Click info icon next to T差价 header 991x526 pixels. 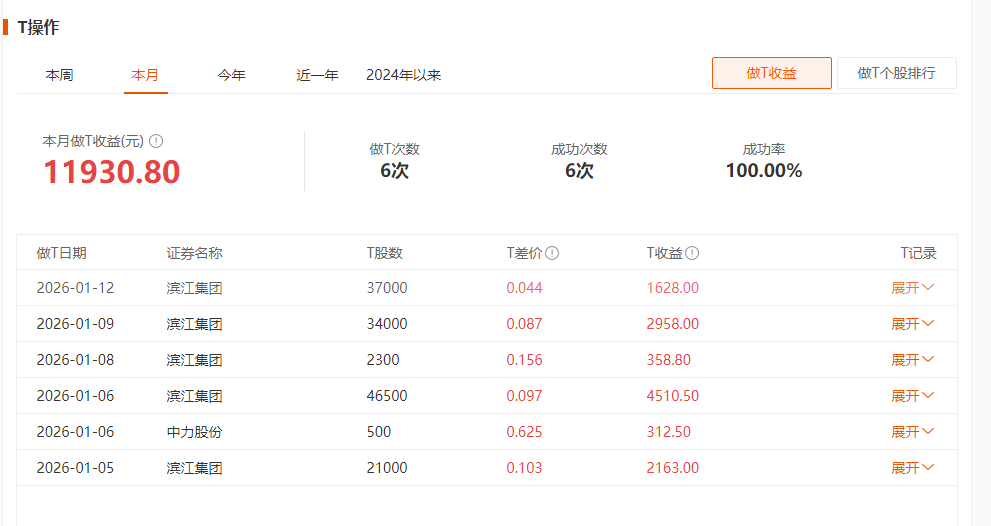[552, 254]
